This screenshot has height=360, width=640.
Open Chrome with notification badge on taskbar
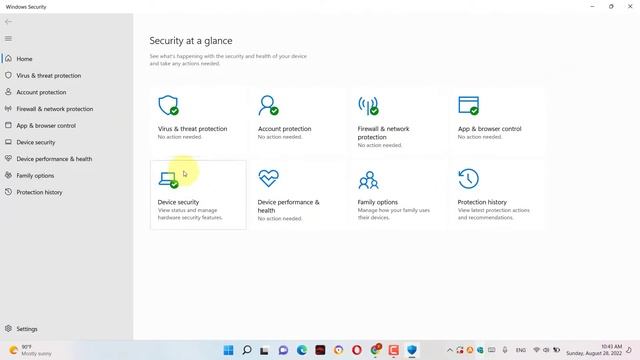[x=376, y=349]
